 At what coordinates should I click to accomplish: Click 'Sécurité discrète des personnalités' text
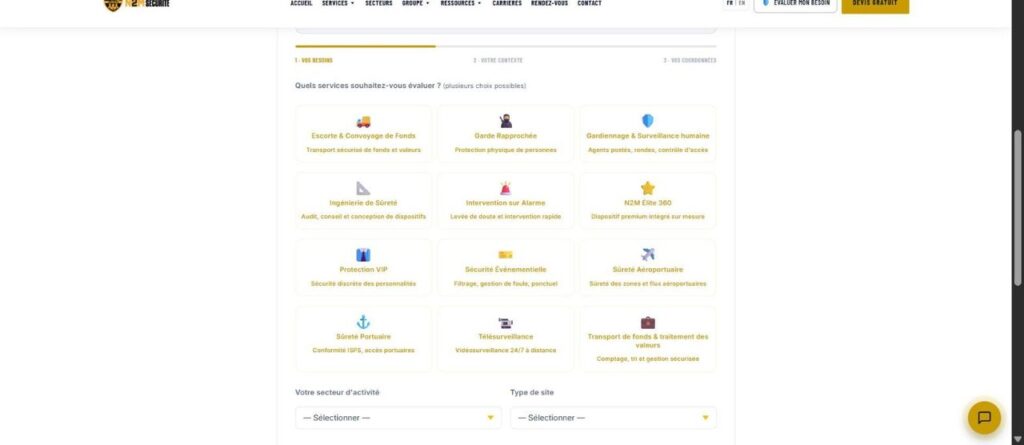point(363,284)
